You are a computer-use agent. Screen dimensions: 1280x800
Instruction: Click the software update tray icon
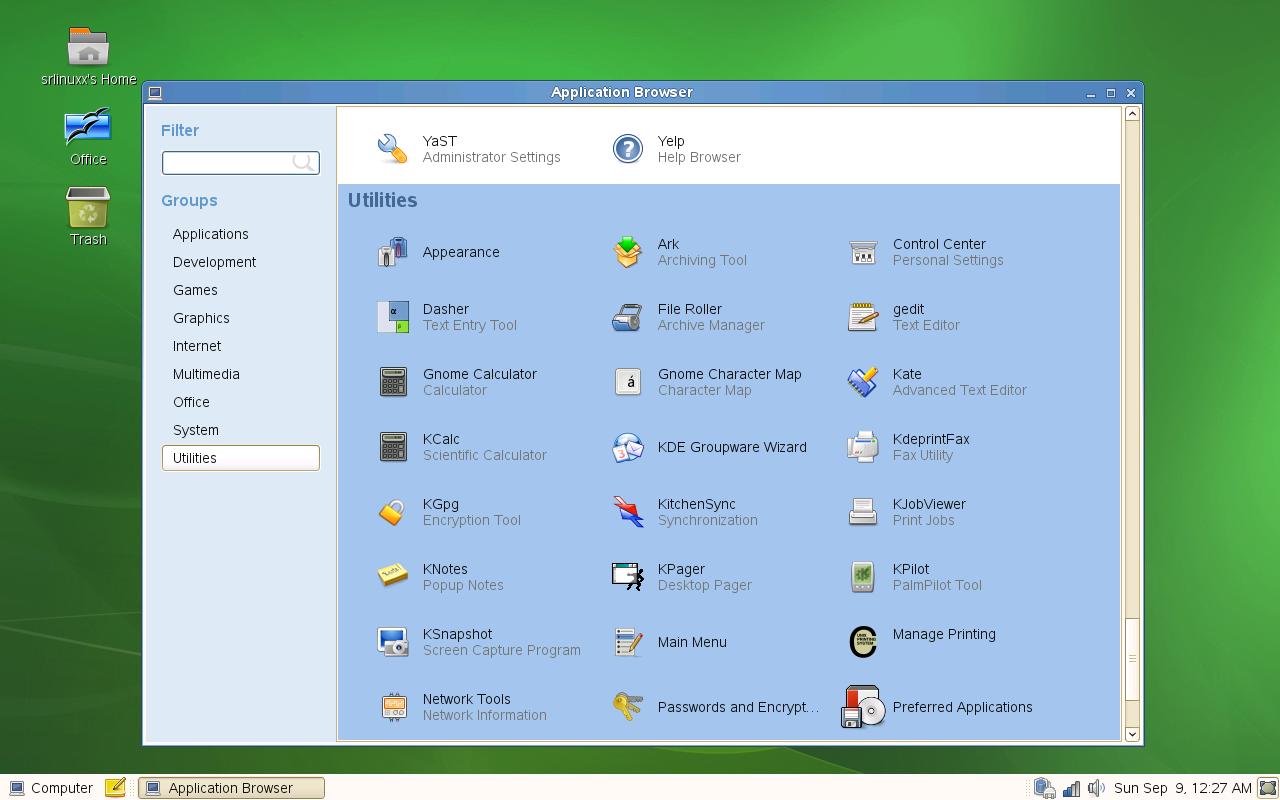[x=1044, y=788]
